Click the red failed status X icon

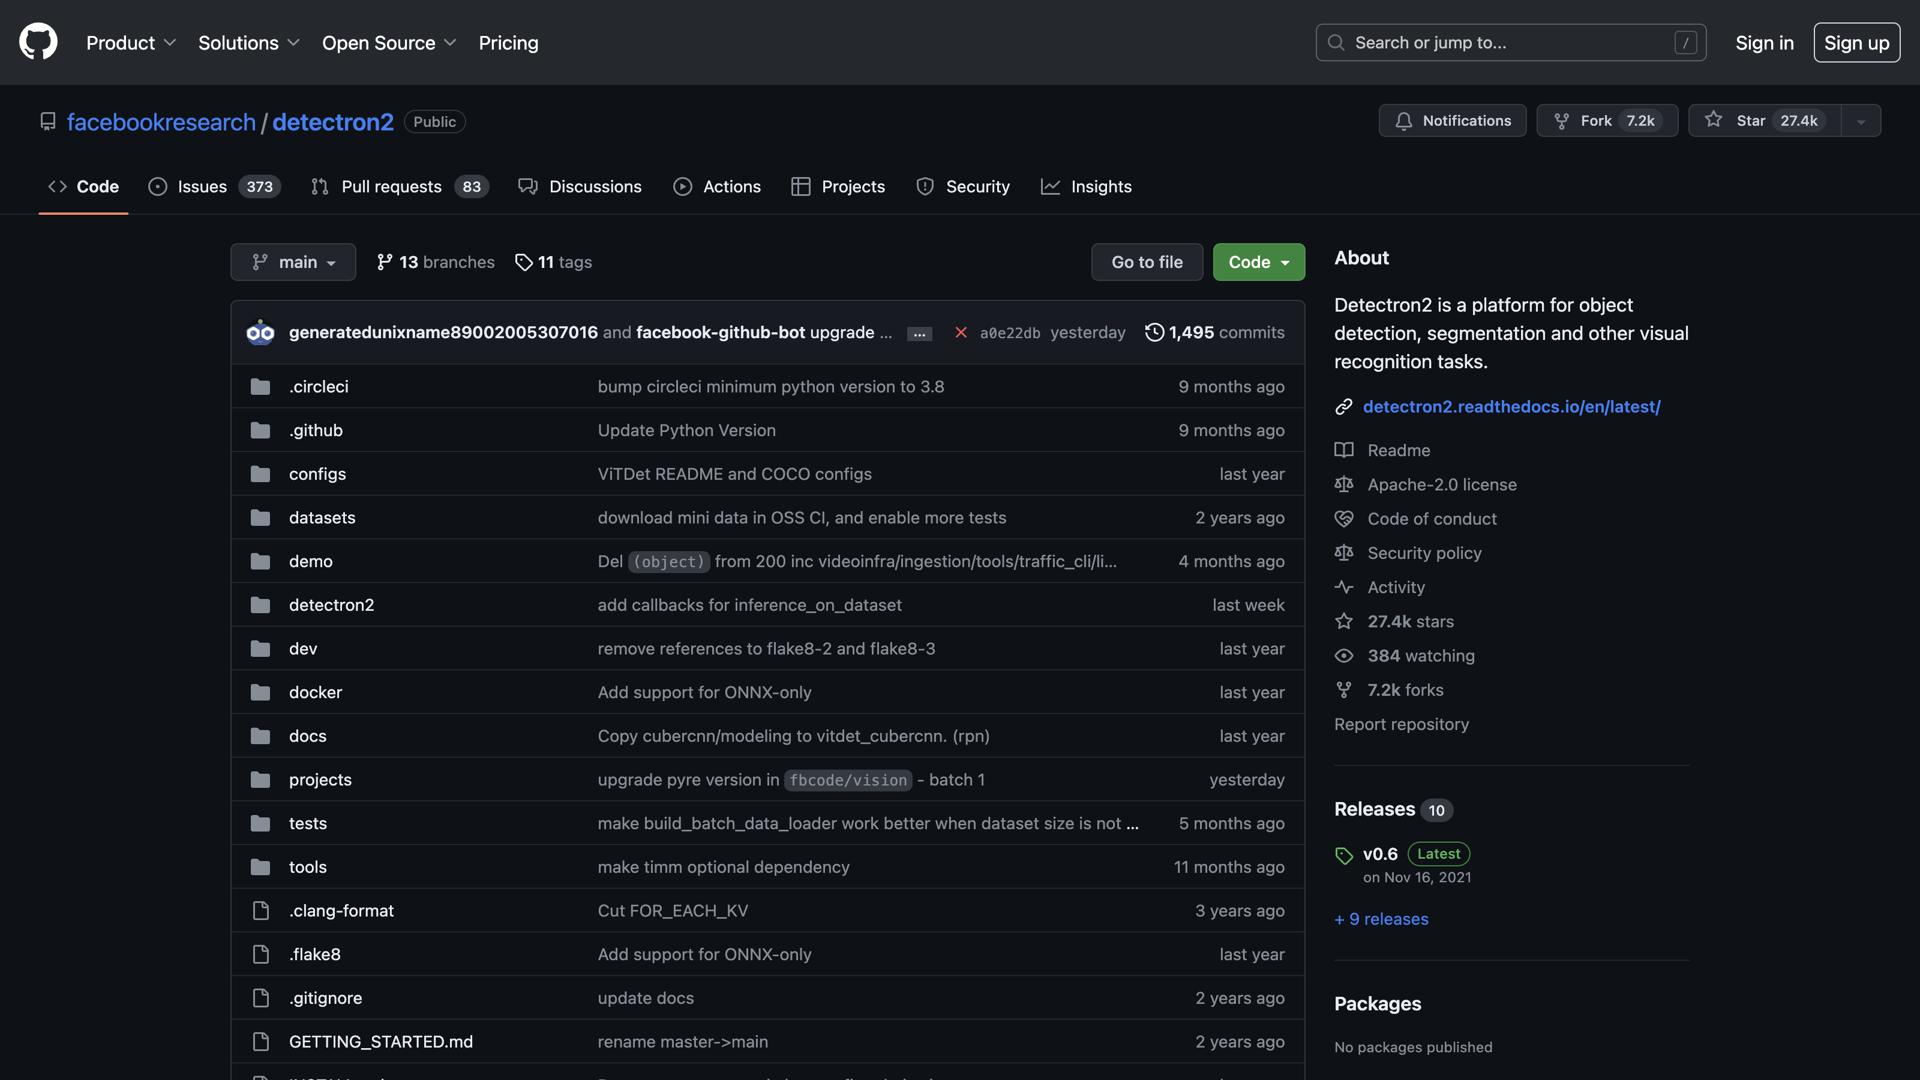(960, 332)
